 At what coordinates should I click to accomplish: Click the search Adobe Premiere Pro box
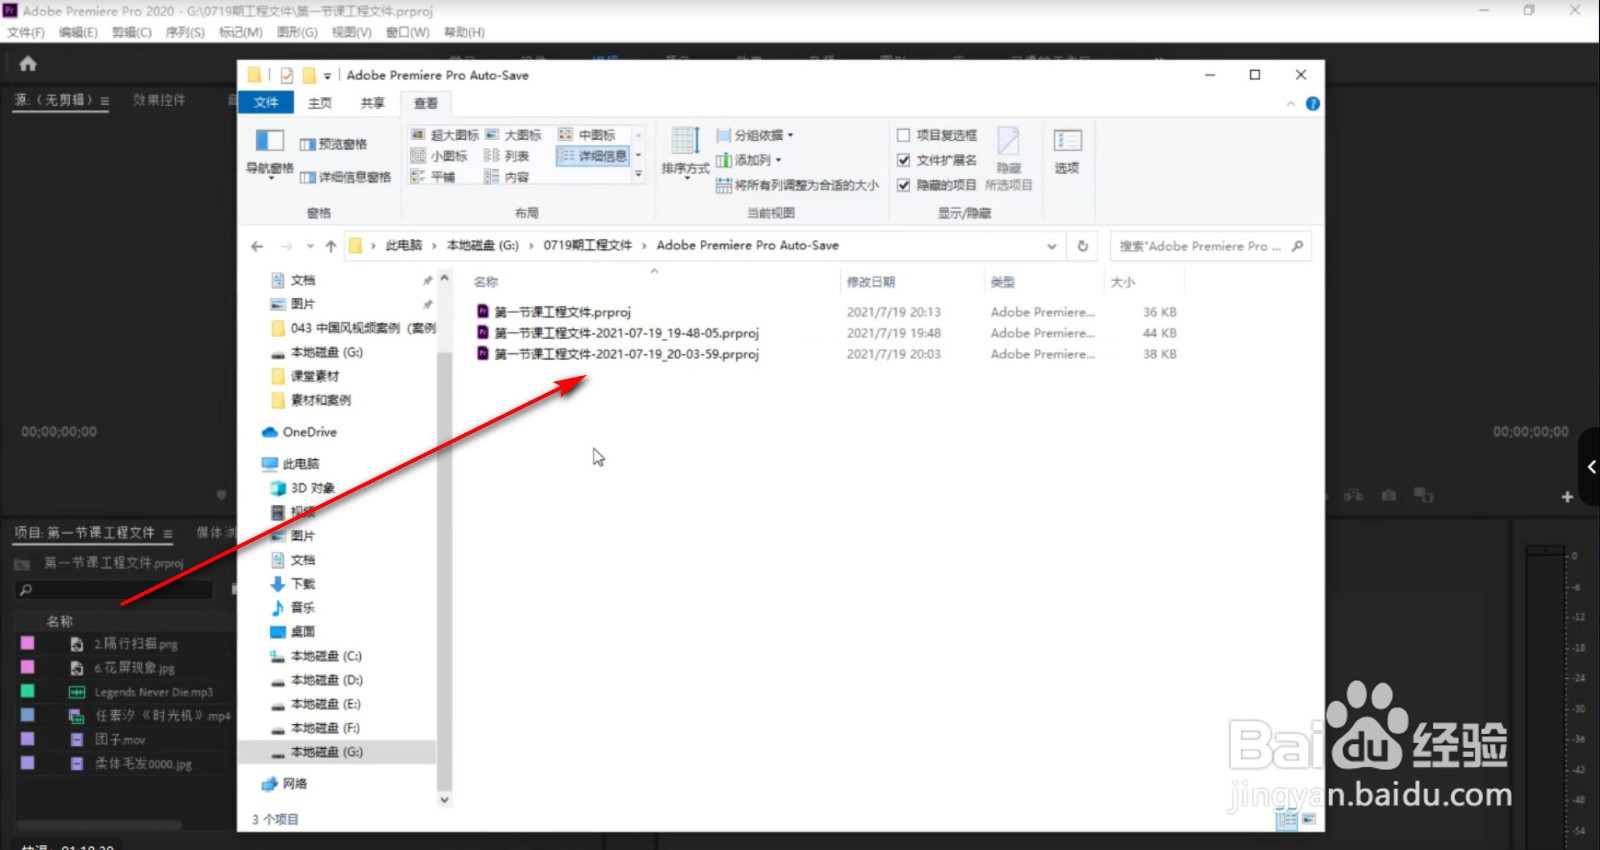pyautogui.click(x=1210, y=246)
